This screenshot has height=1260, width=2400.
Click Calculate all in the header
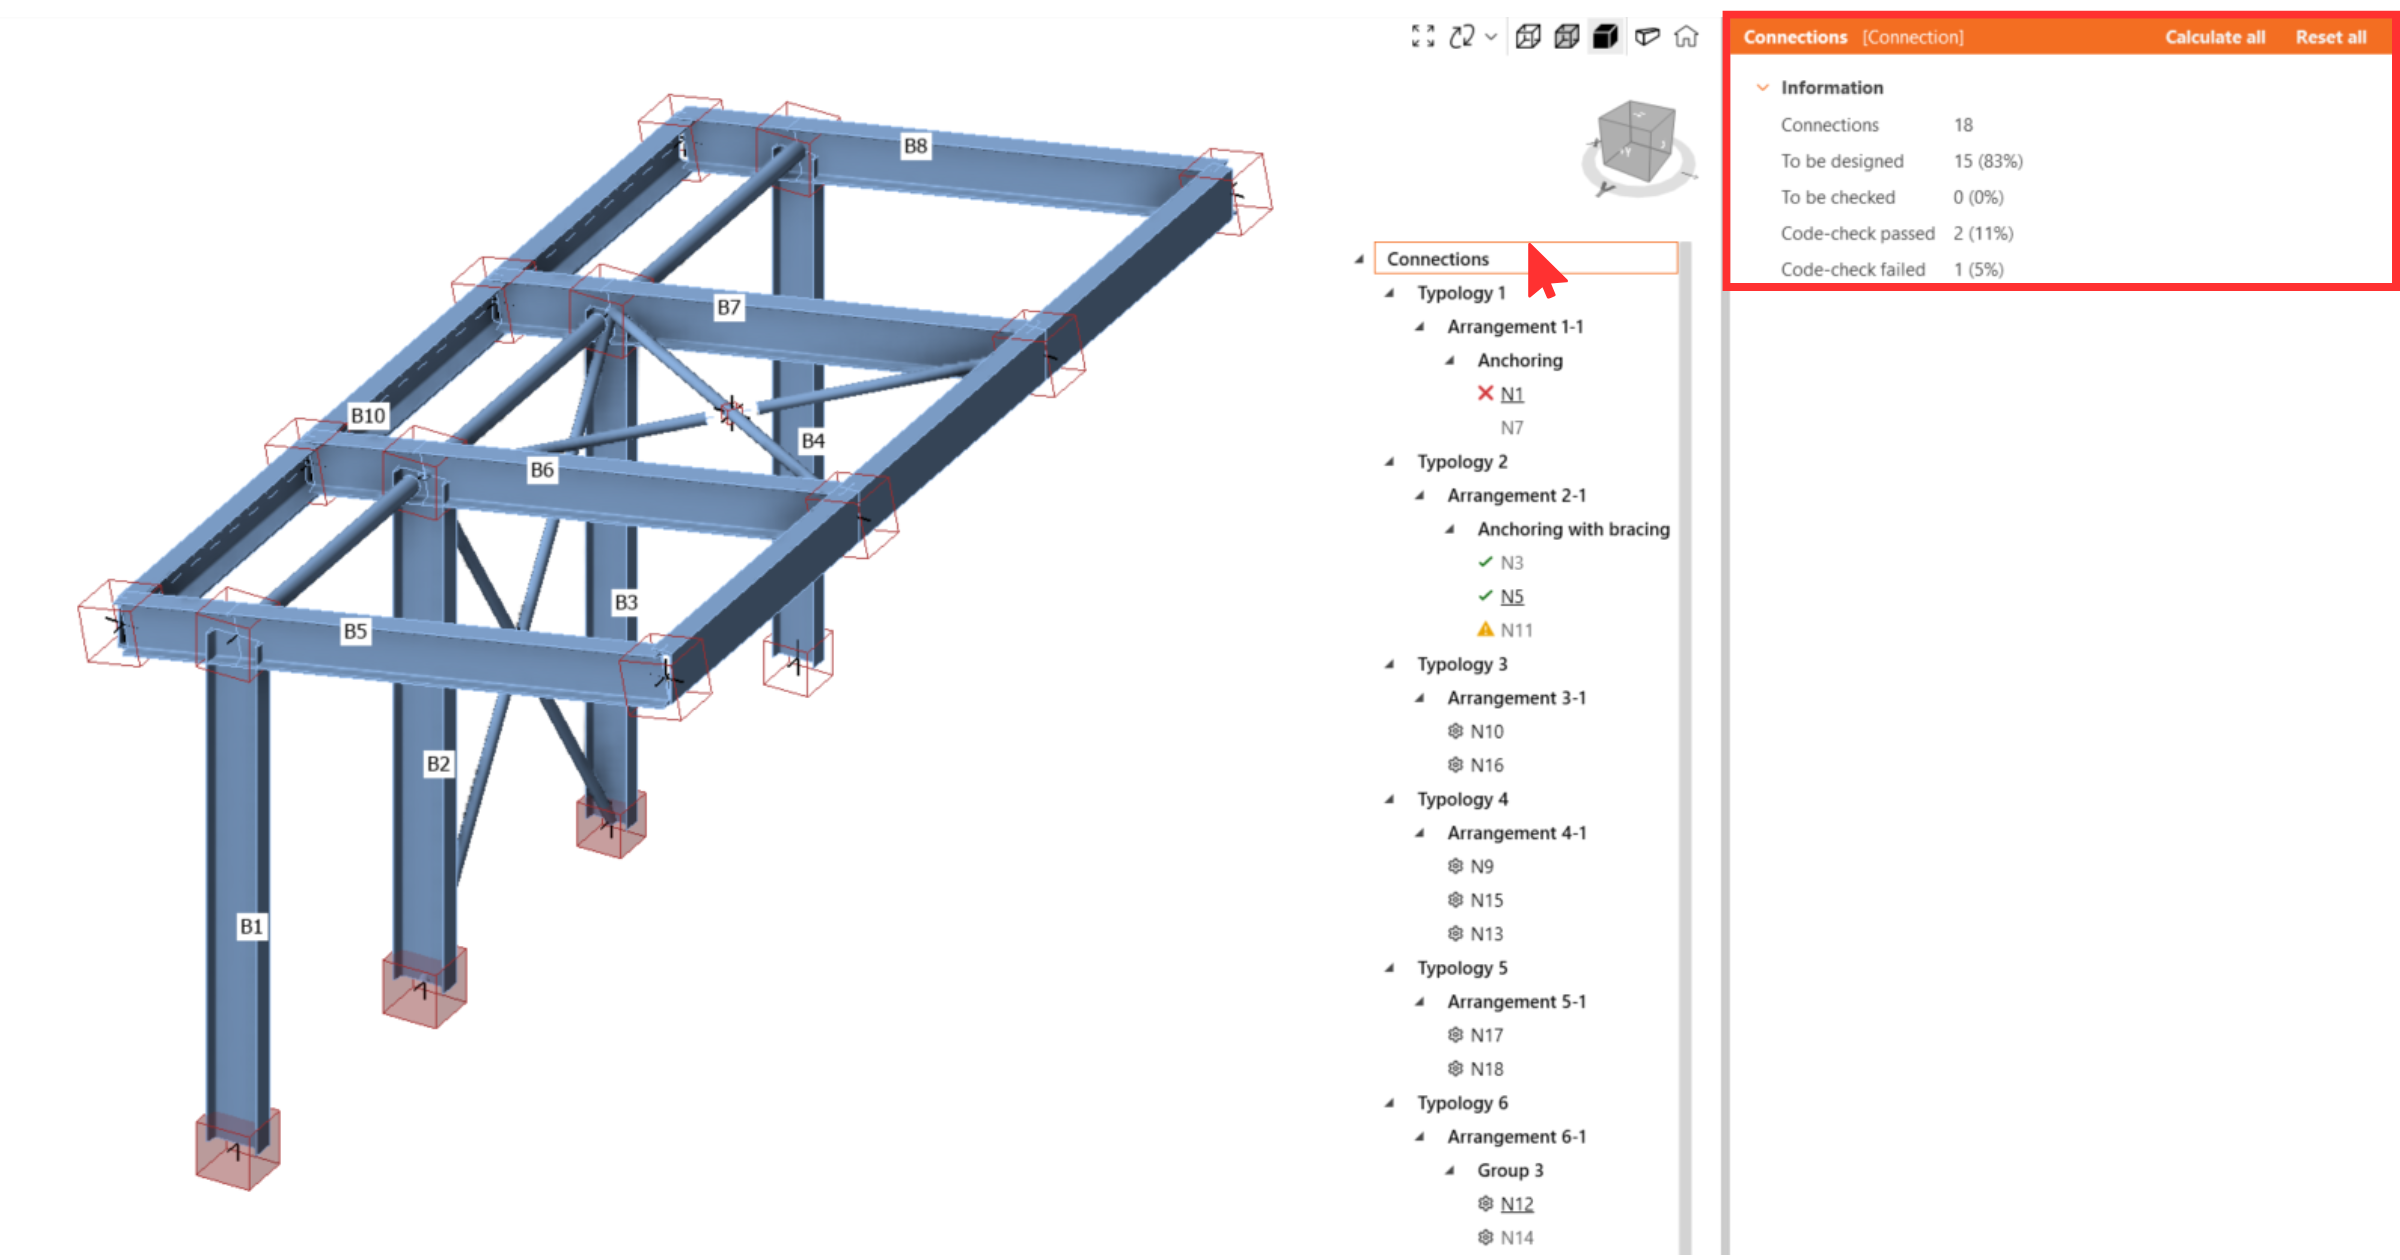tap(2214, 37)
